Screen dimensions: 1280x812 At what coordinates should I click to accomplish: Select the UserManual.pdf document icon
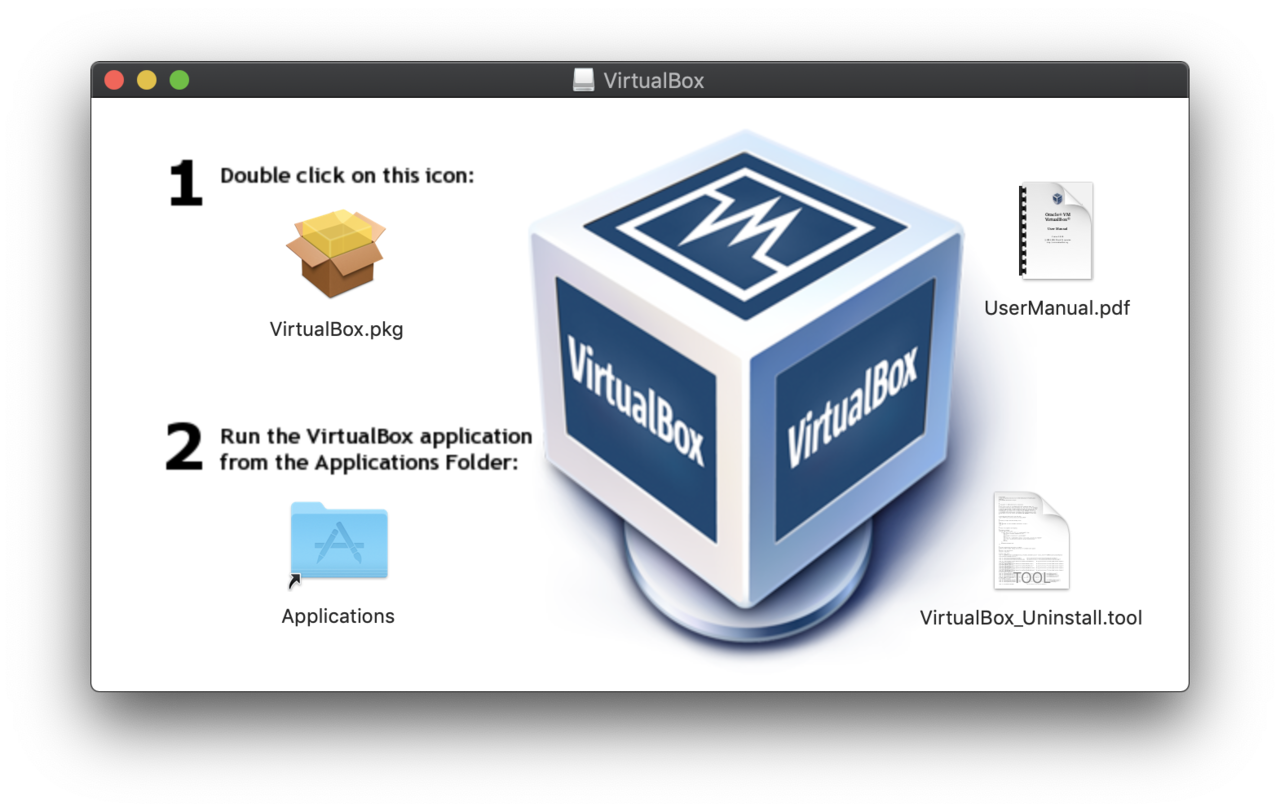coord(1056,231)
